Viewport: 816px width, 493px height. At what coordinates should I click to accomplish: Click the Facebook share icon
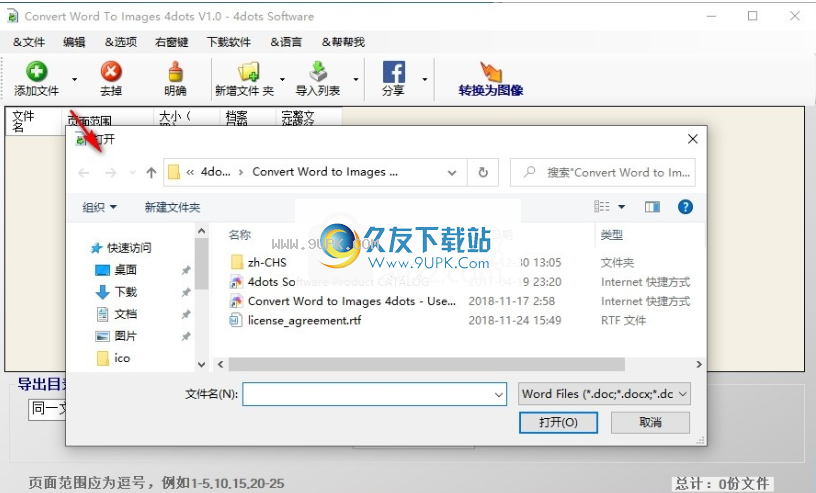(393, 72)
